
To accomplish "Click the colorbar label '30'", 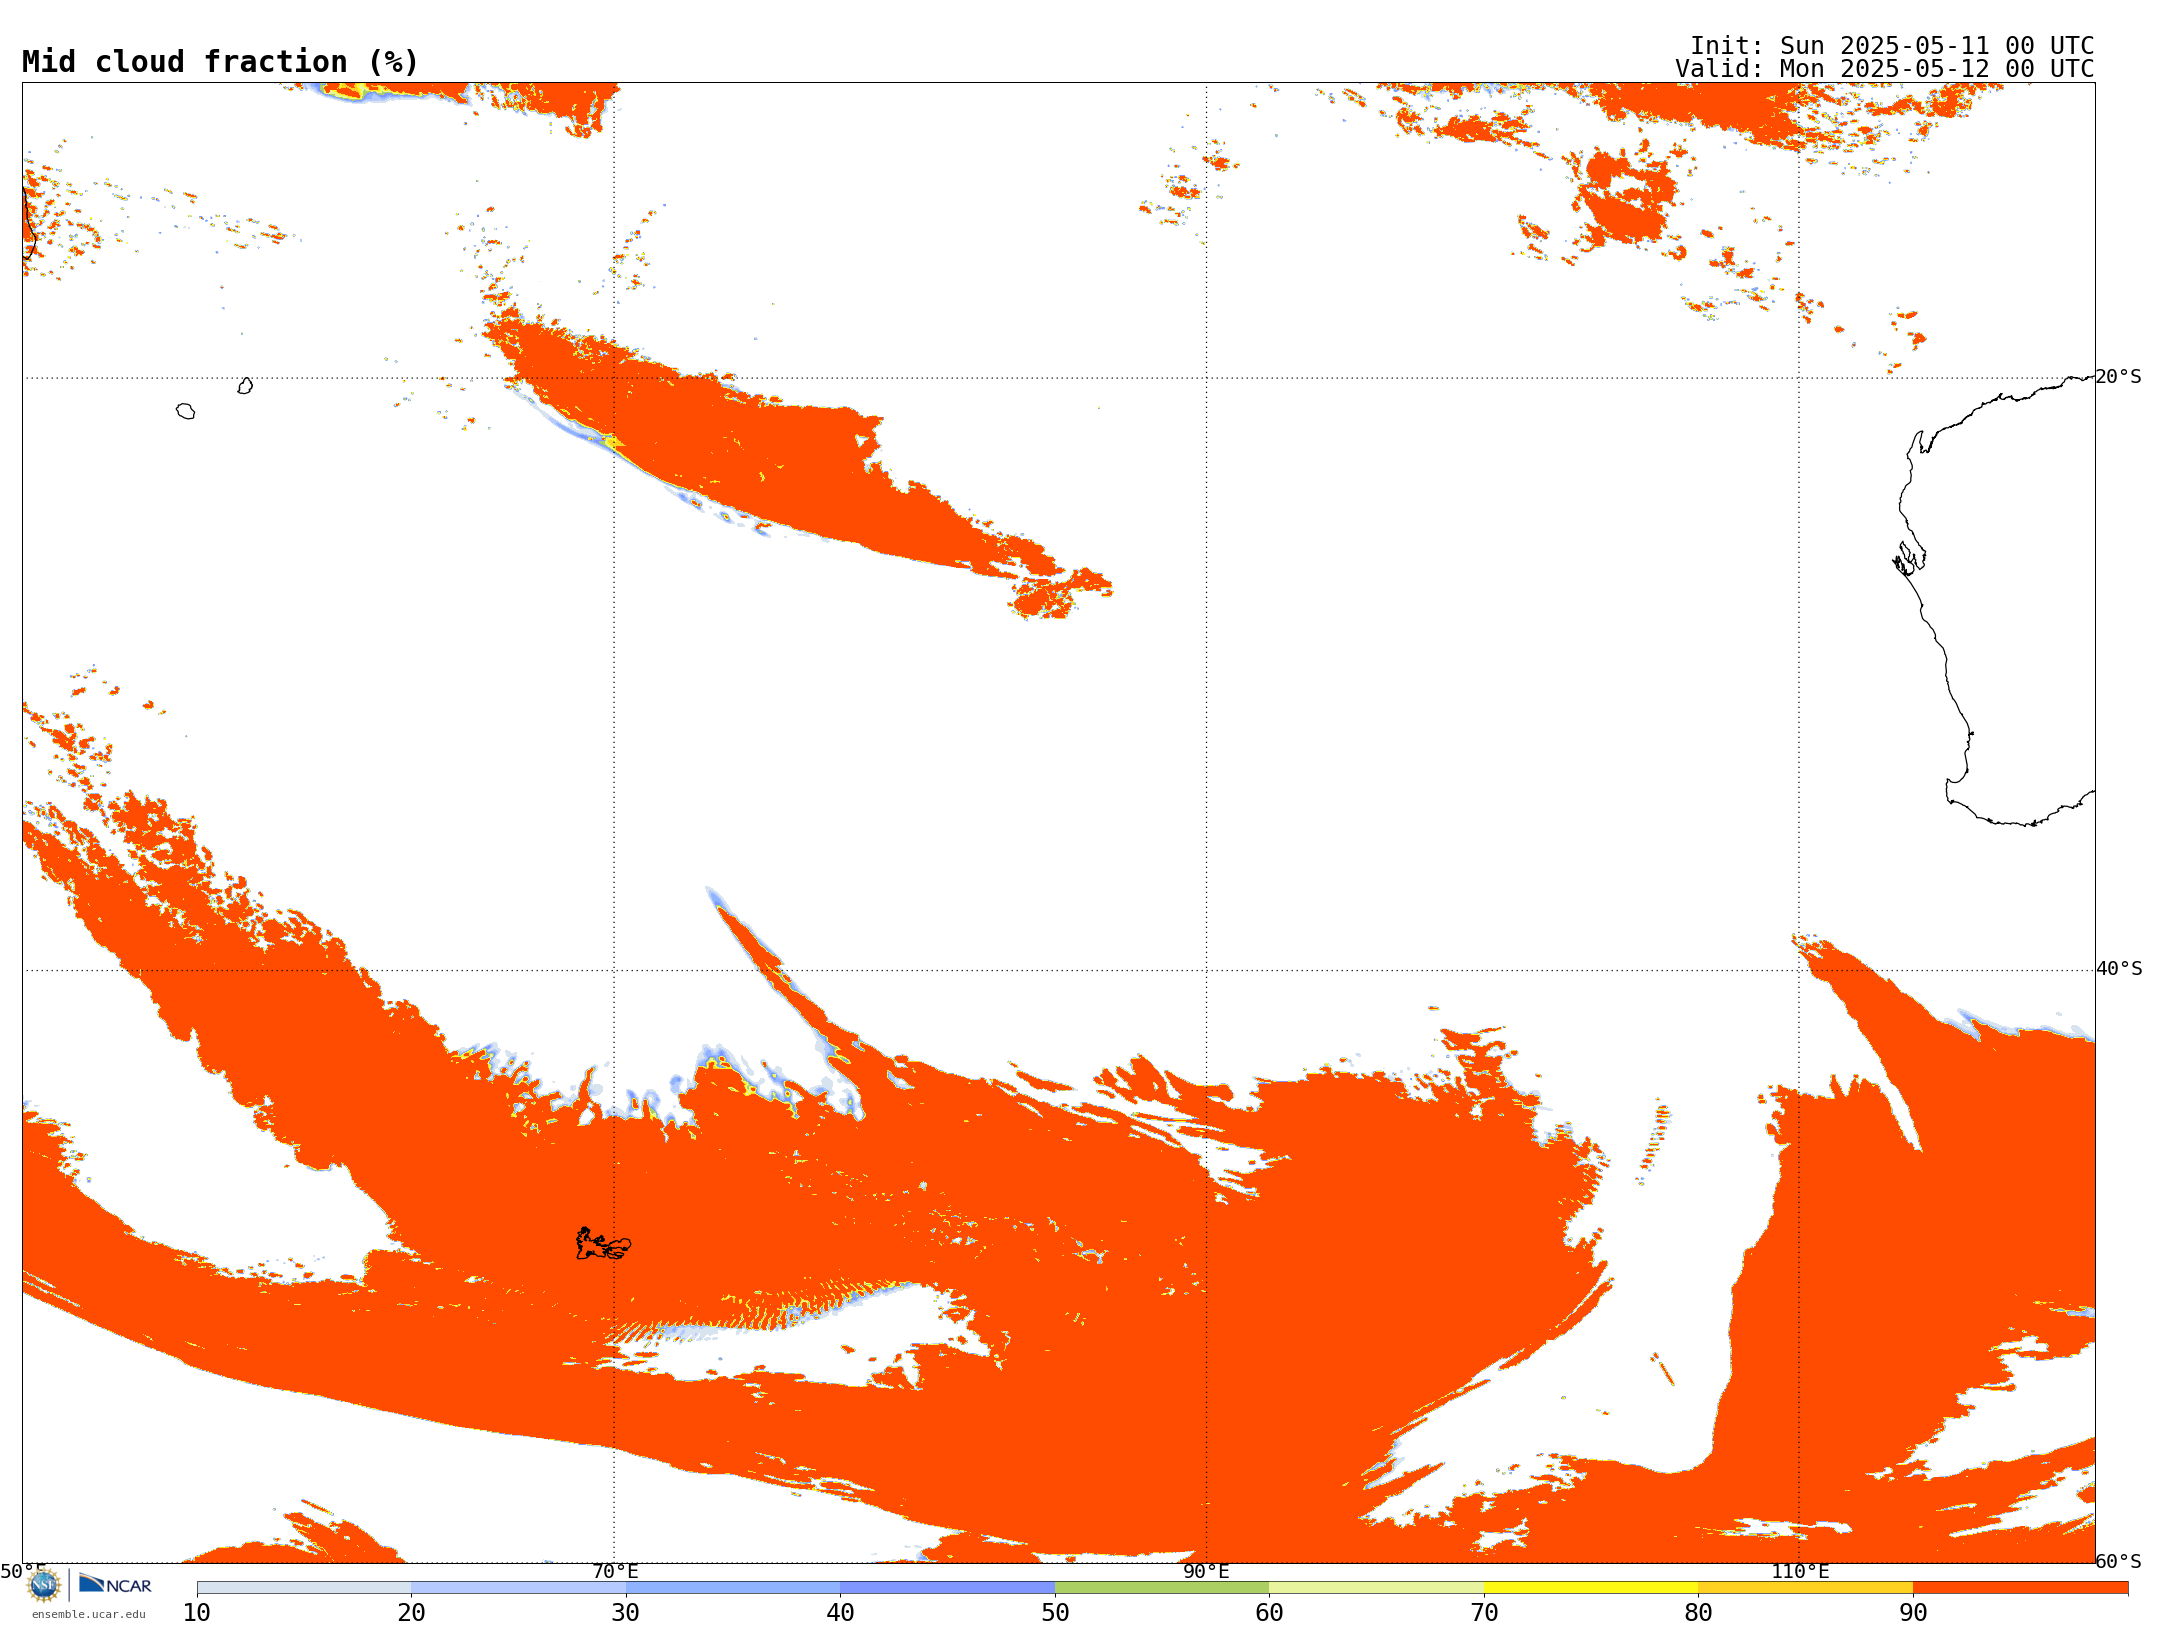I will (626, 1612).
